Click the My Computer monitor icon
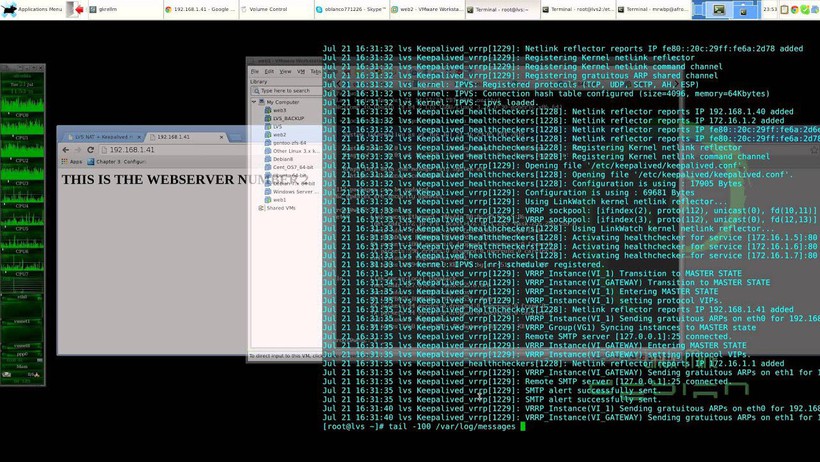Screen dimensions: 820x462 pyautogui.click(x=261, y=103)
